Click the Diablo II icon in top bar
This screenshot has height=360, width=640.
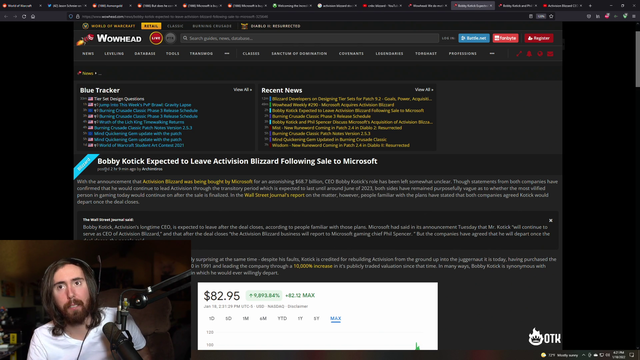coord(244,26)
